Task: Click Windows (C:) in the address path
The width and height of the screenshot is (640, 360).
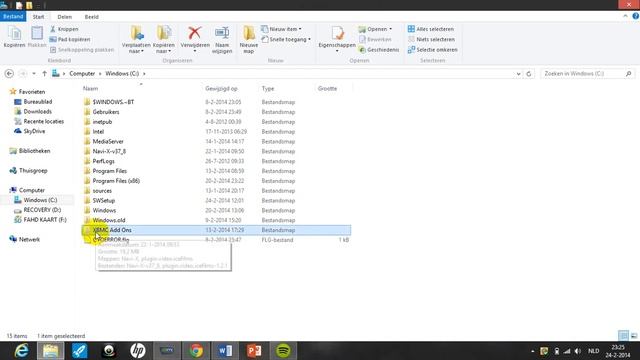Action: coord(122,73)
